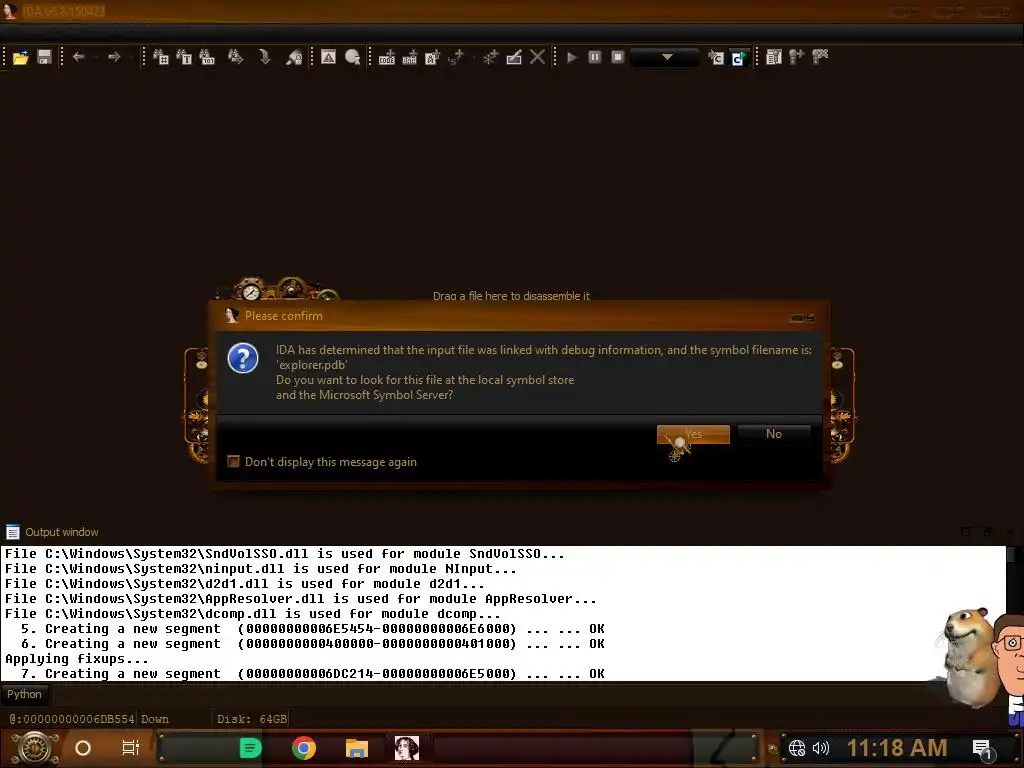The height and width of the screenshot is (768, 1024).
Task: Check Don't display this message again
Action: click(x=233, y=462)
